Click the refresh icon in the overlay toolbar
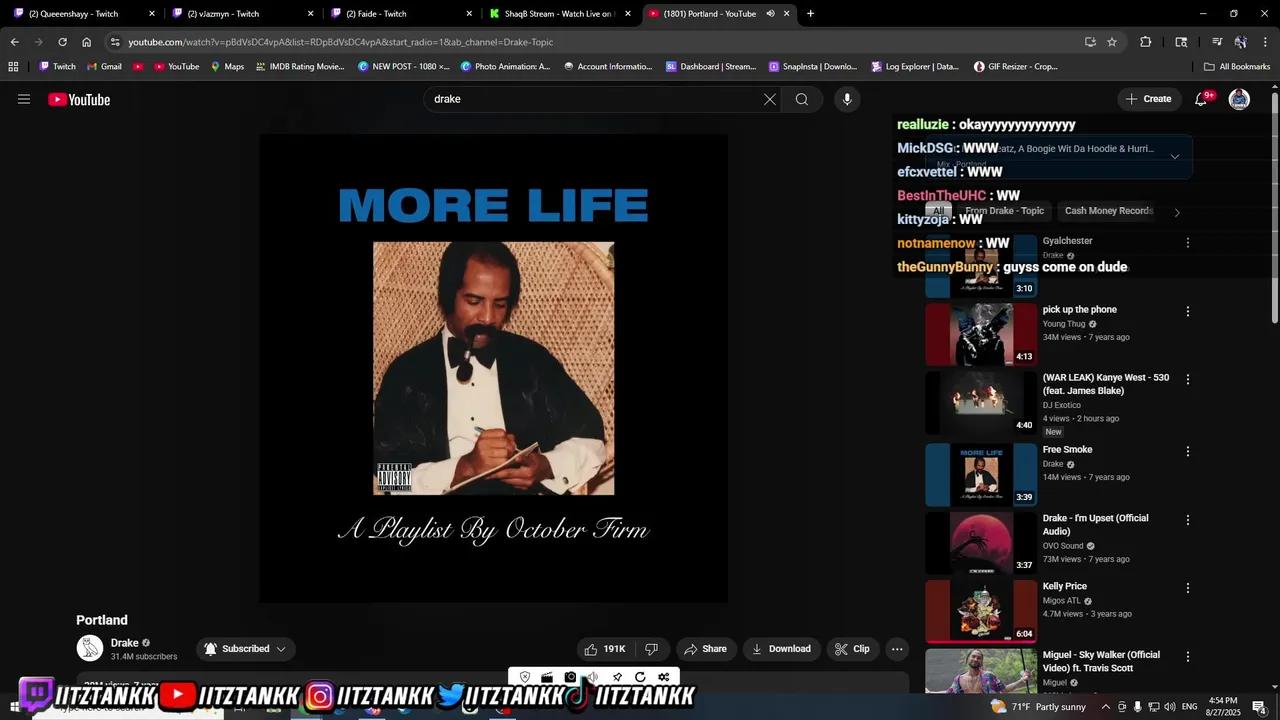This screenshot has width=1280, height=720. pos(640,677)
